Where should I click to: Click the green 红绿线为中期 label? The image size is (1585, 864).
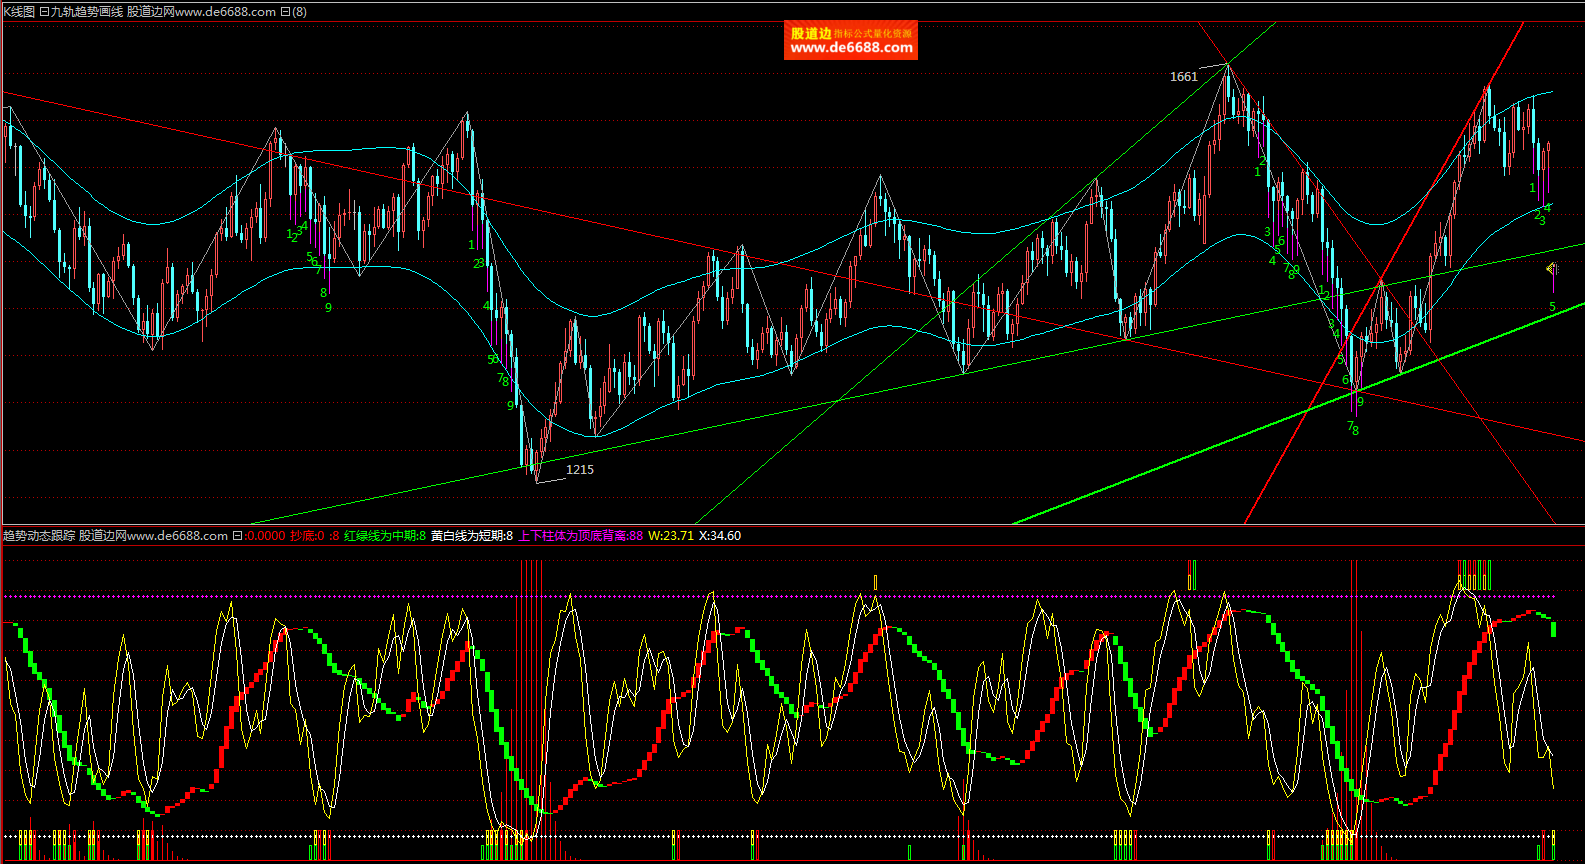(385, 536)
